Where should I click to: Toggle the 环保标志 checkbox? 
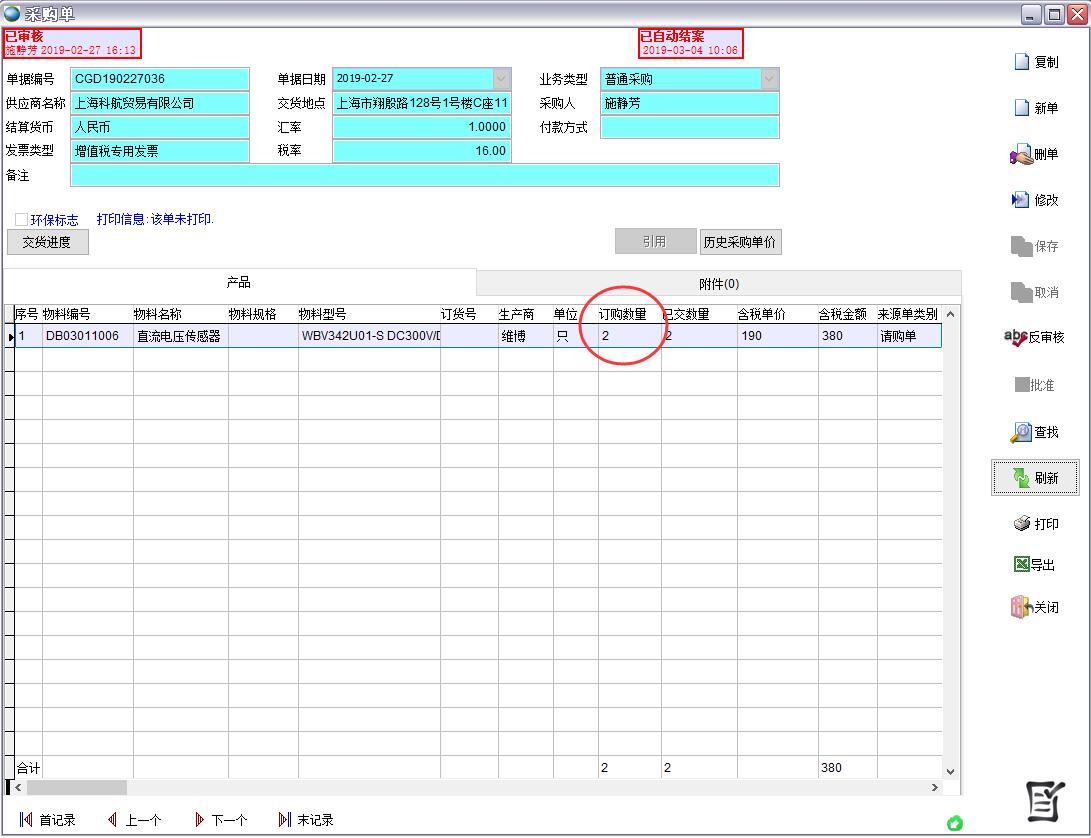tap(21, 220)
